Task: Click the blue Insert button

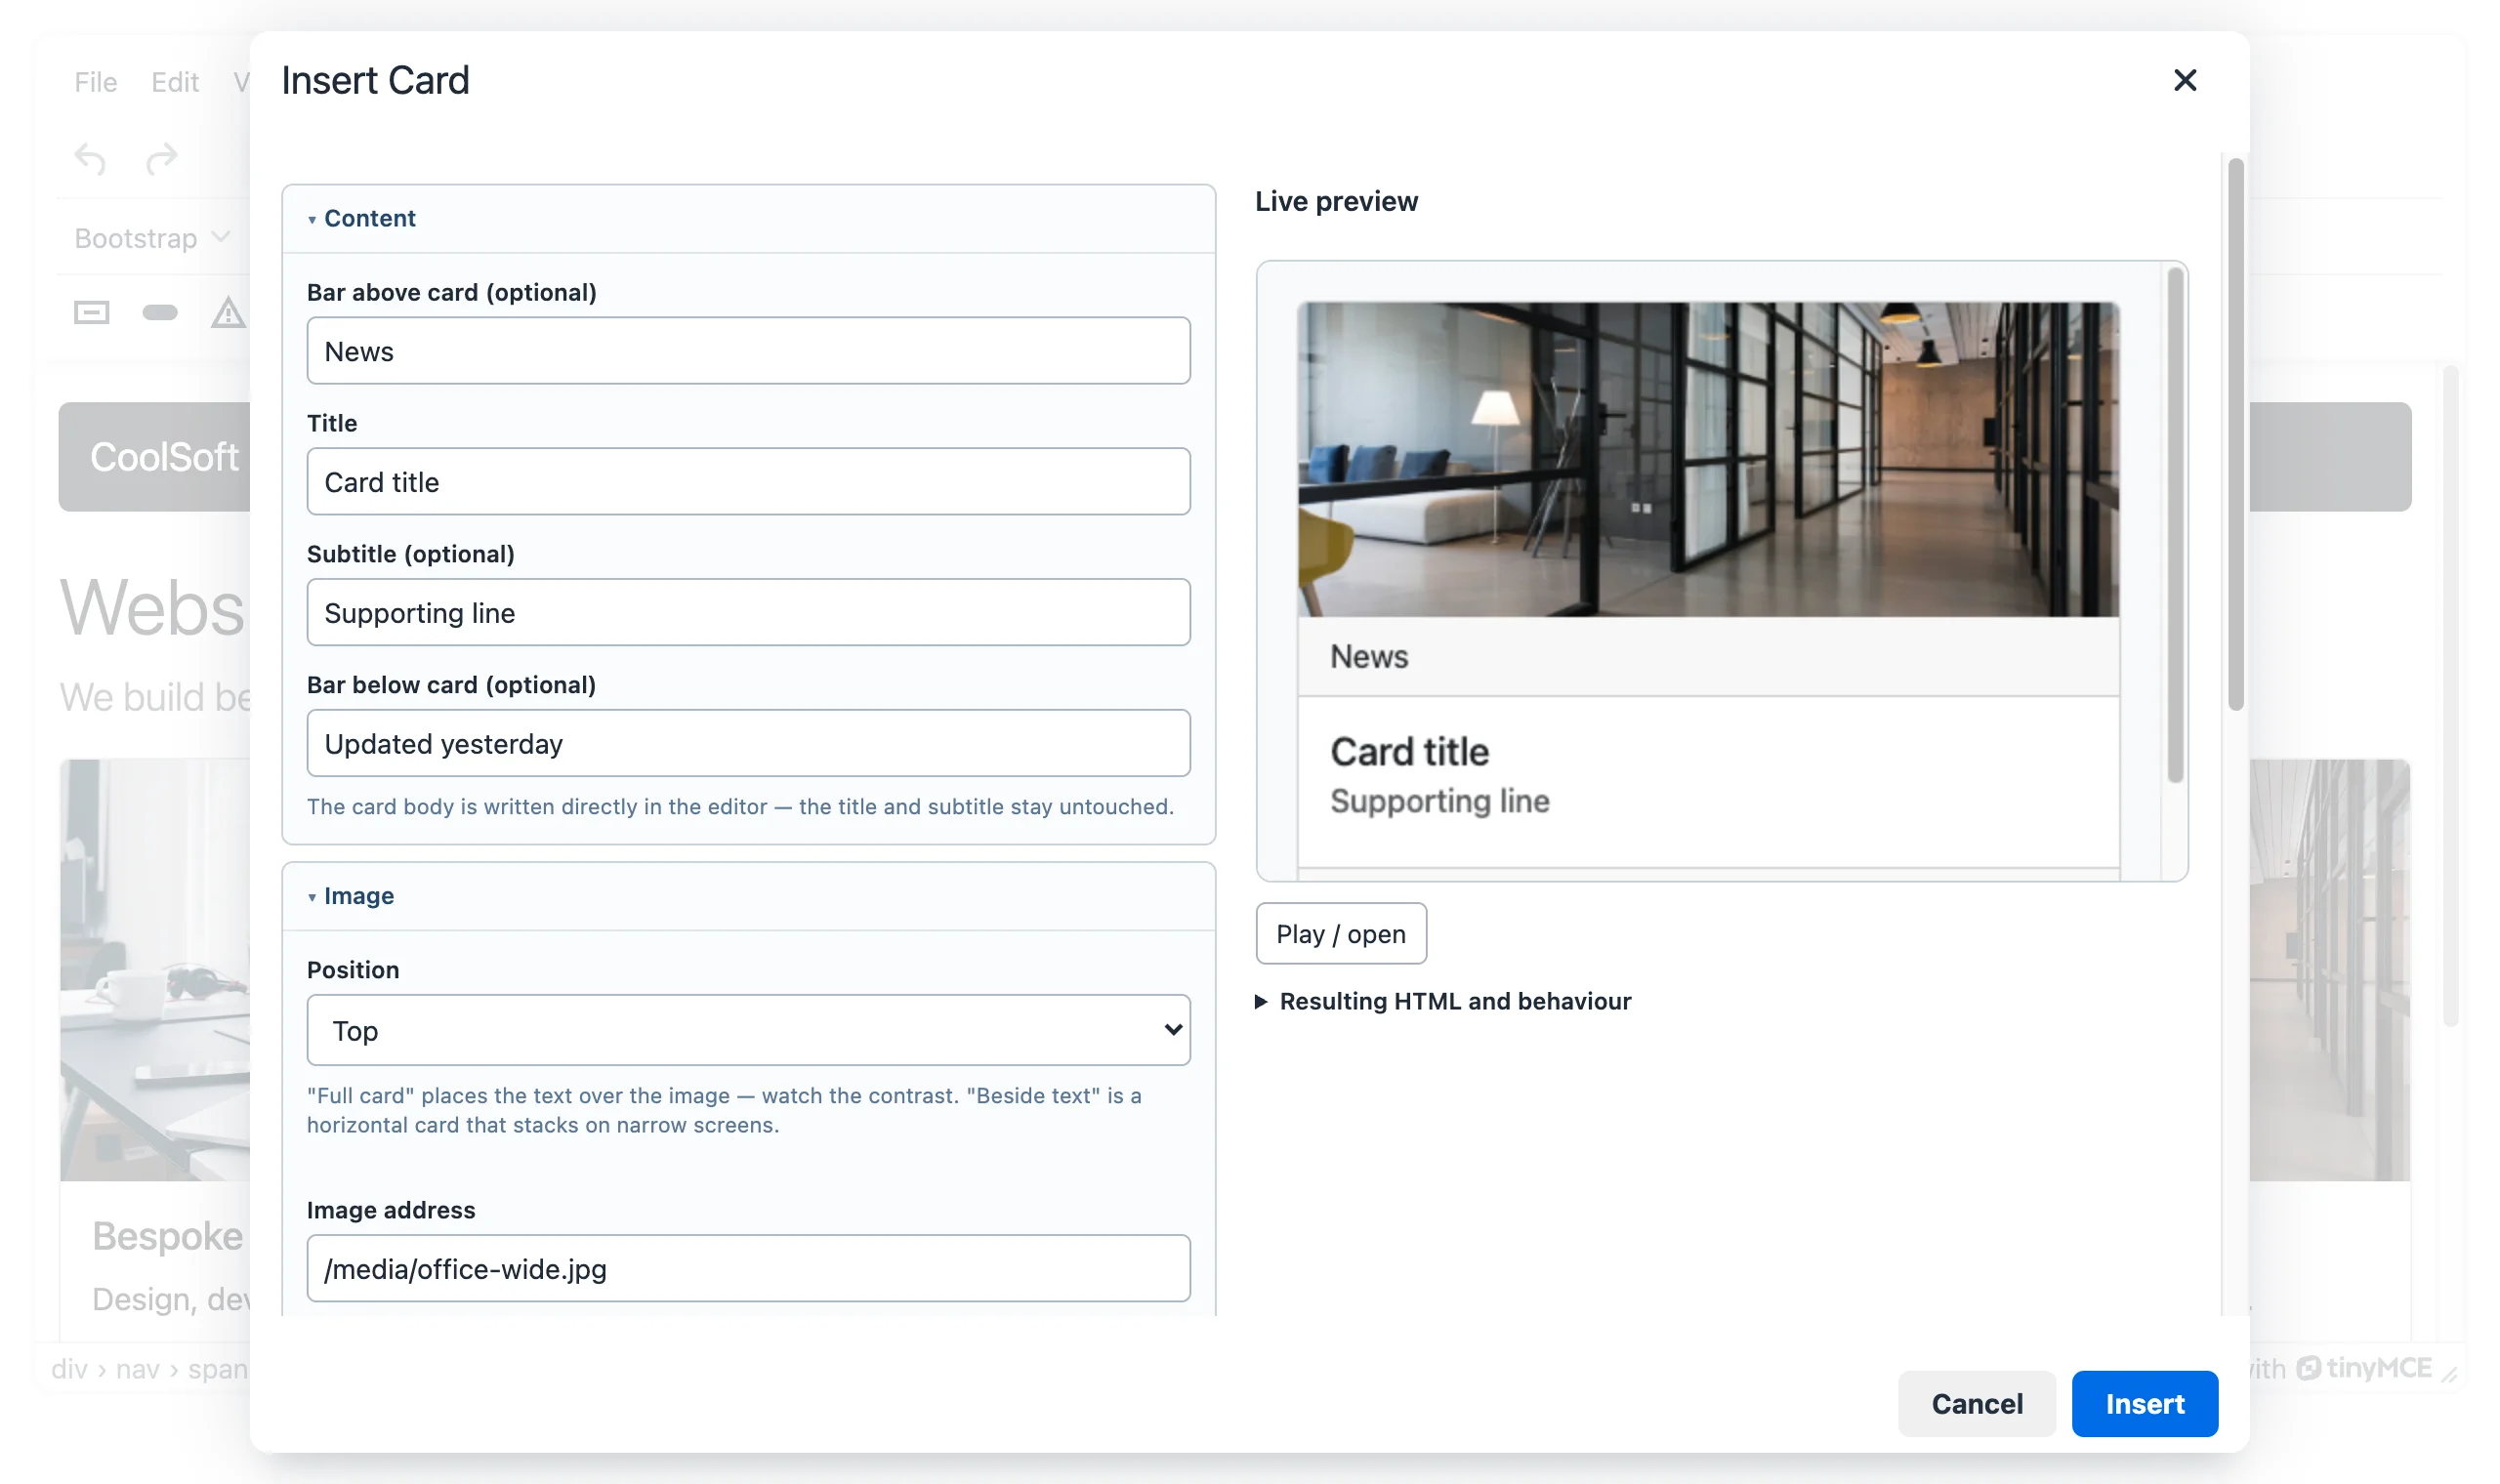Action: point(2144,1403)
